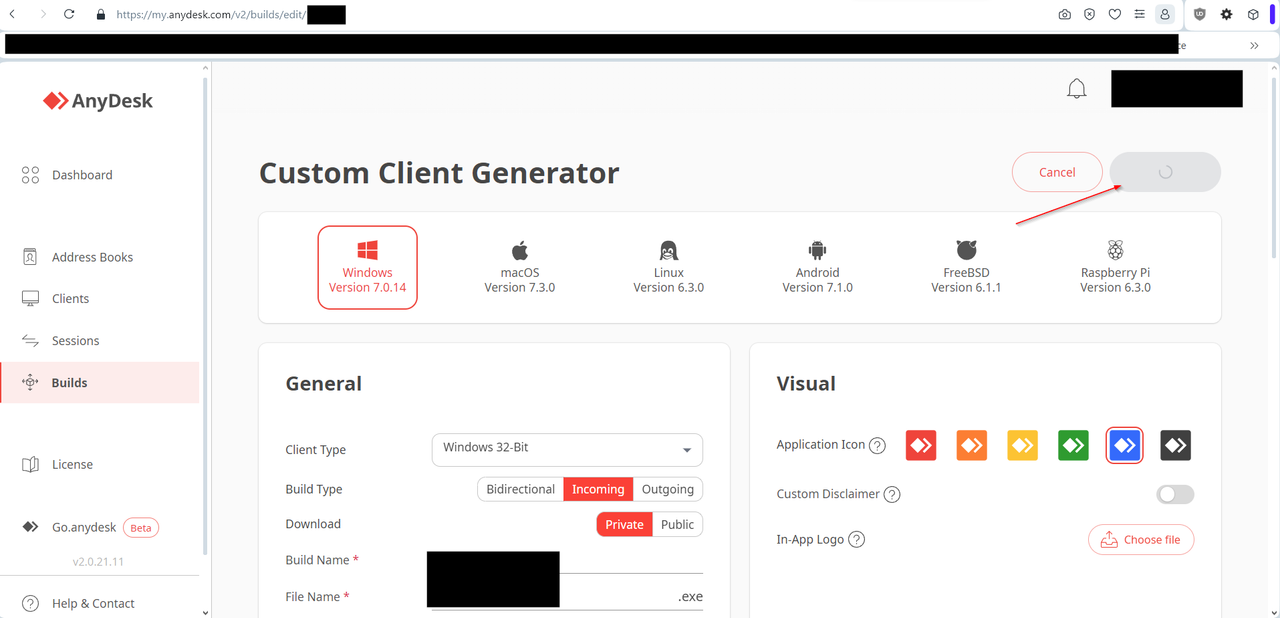The width and height of the screenshot is (1280, 618).
Task: Click the sidebar scroll down arrow
Action: (x=205, y=612)
